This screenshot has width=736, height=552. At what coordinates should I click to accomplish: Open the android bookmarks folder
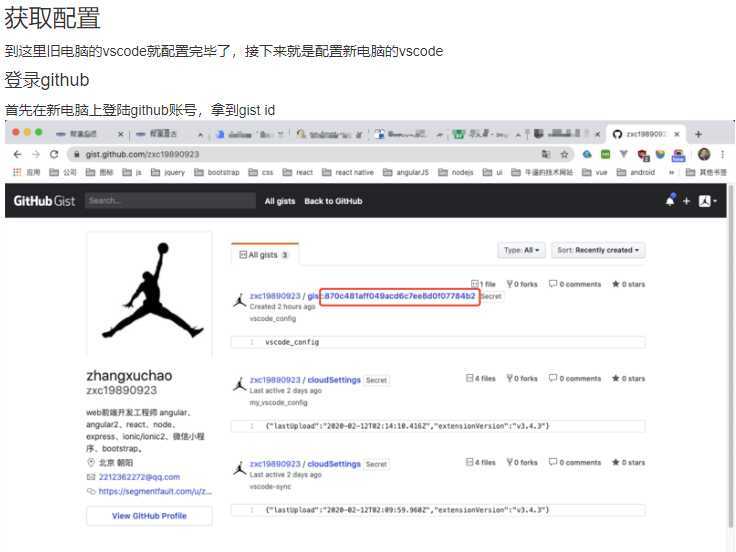636,172
